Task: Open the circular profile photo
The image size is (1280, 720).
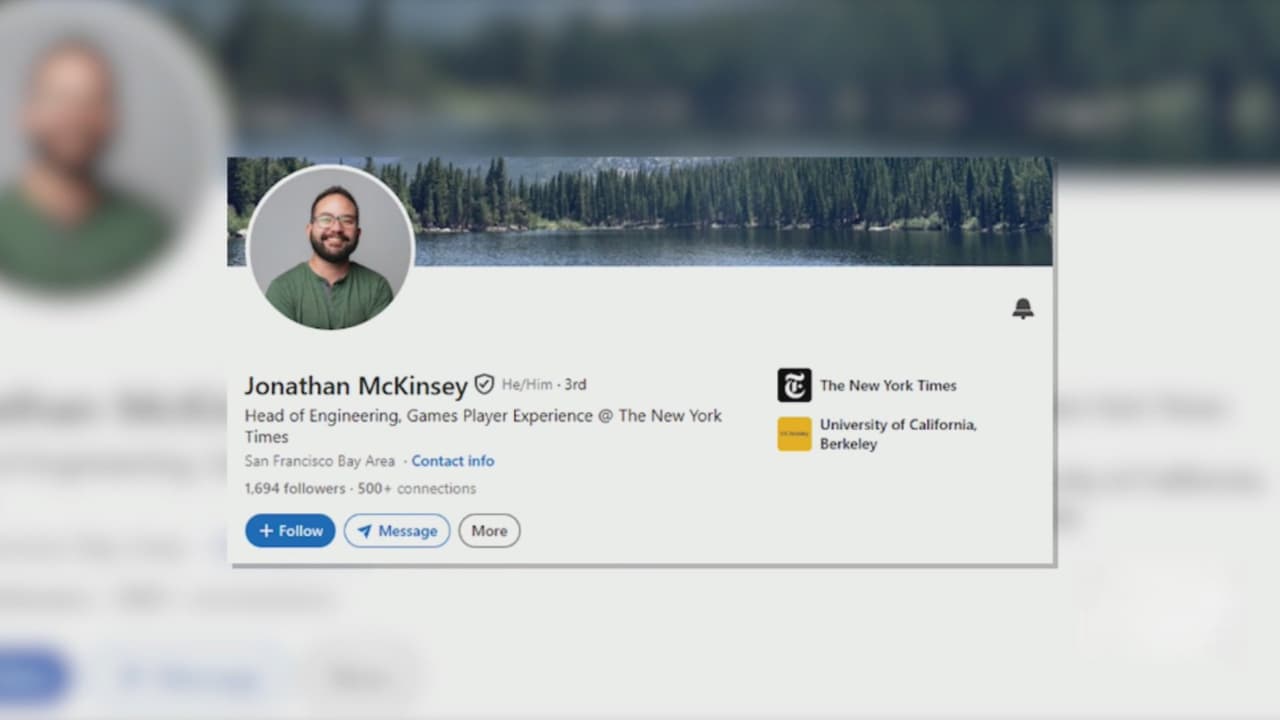Action: click(x=330, y=248)
